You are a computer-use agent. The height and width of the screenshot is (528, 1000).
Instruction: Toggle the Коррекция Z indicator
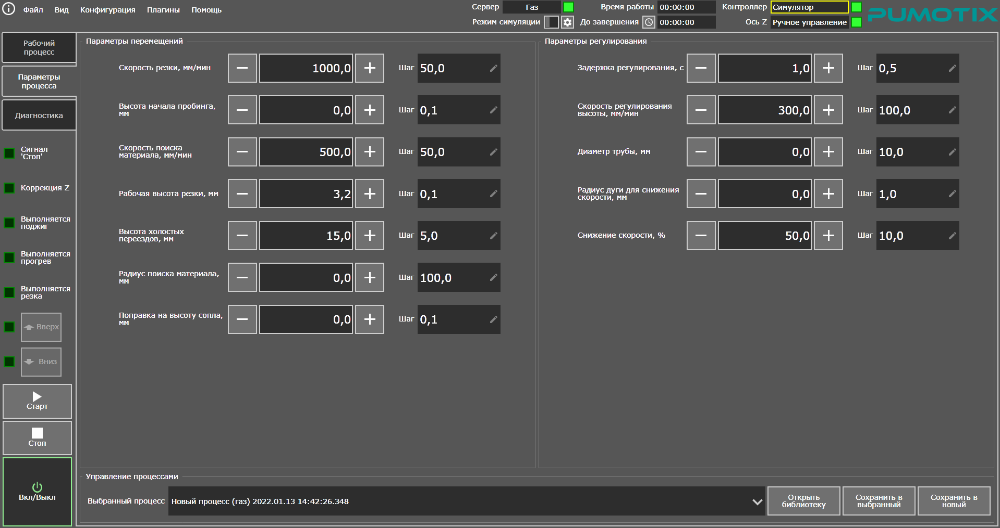pos(10,188)
